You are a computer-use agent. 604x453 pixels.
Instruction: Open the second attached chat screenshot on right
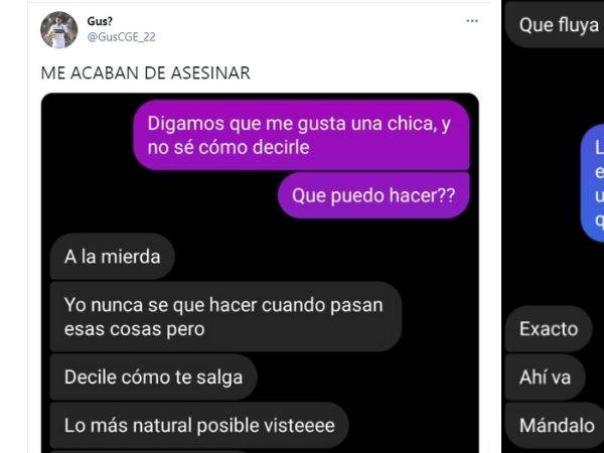553,226
